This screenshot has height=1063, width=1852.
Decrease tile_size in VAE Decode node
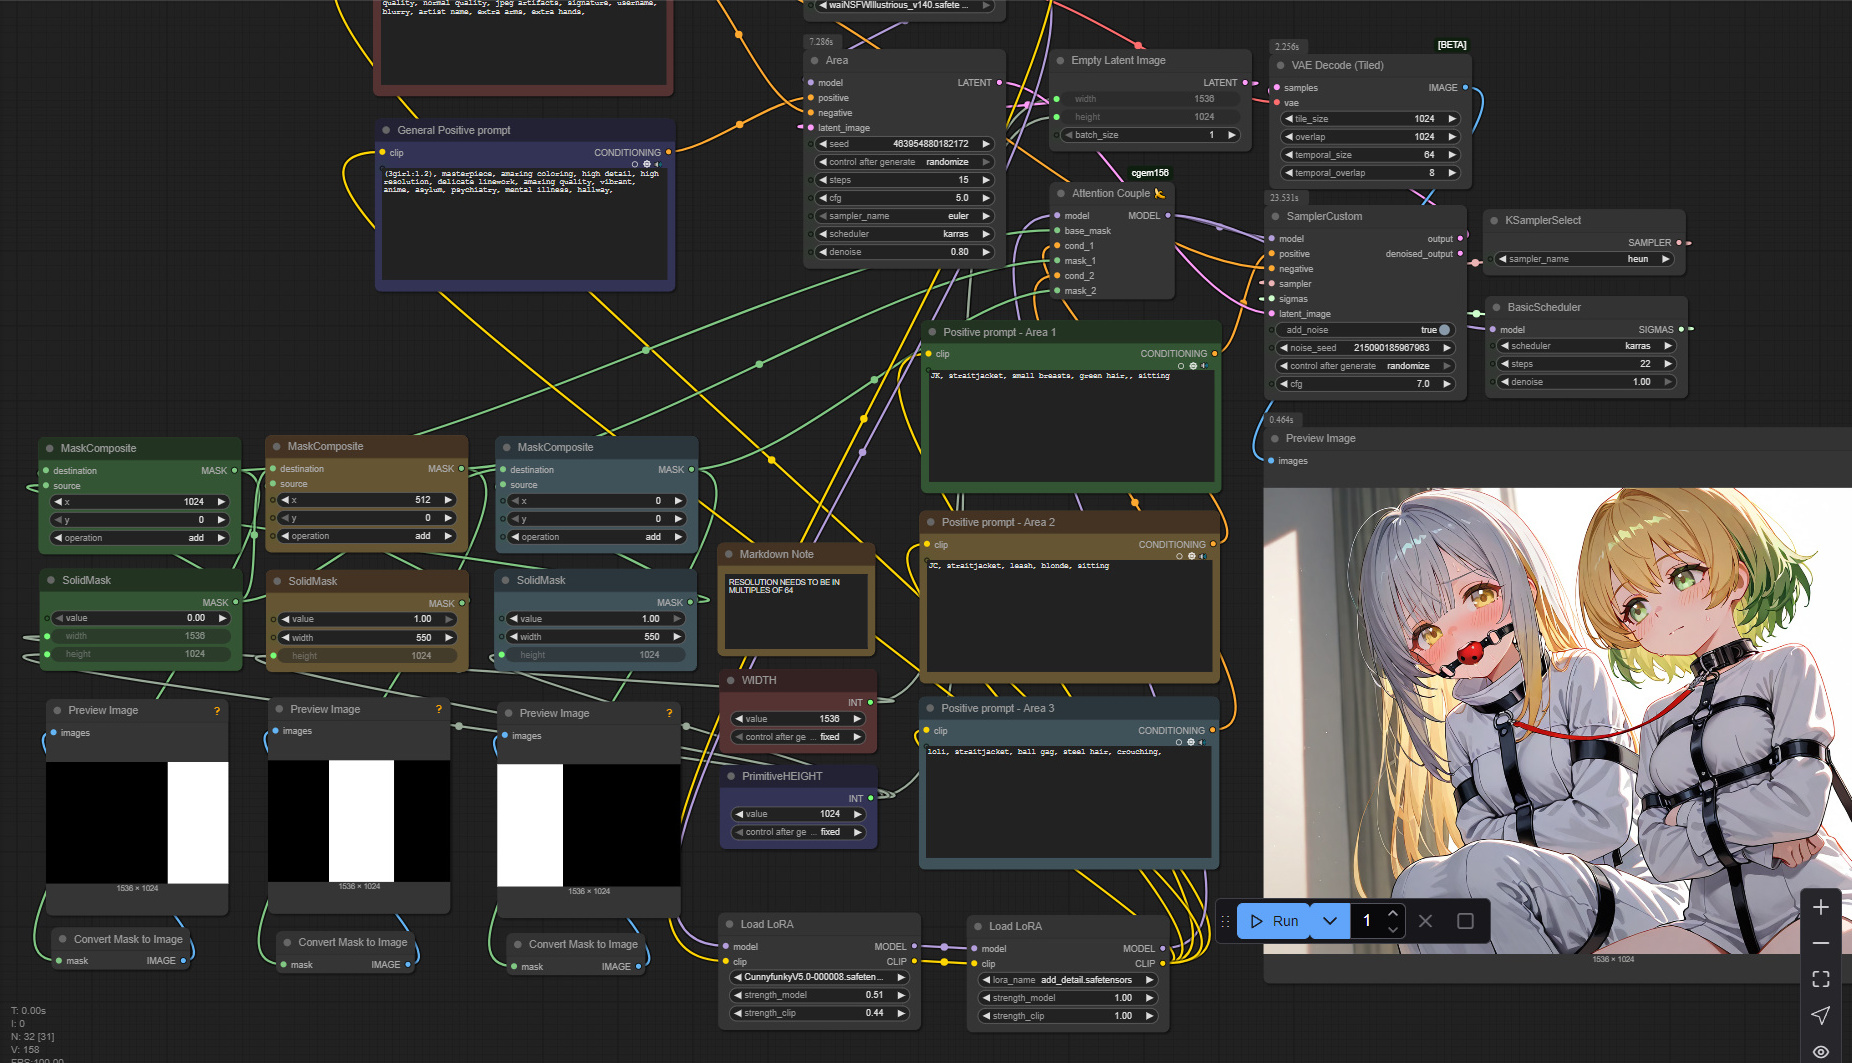click(1289, 119)
